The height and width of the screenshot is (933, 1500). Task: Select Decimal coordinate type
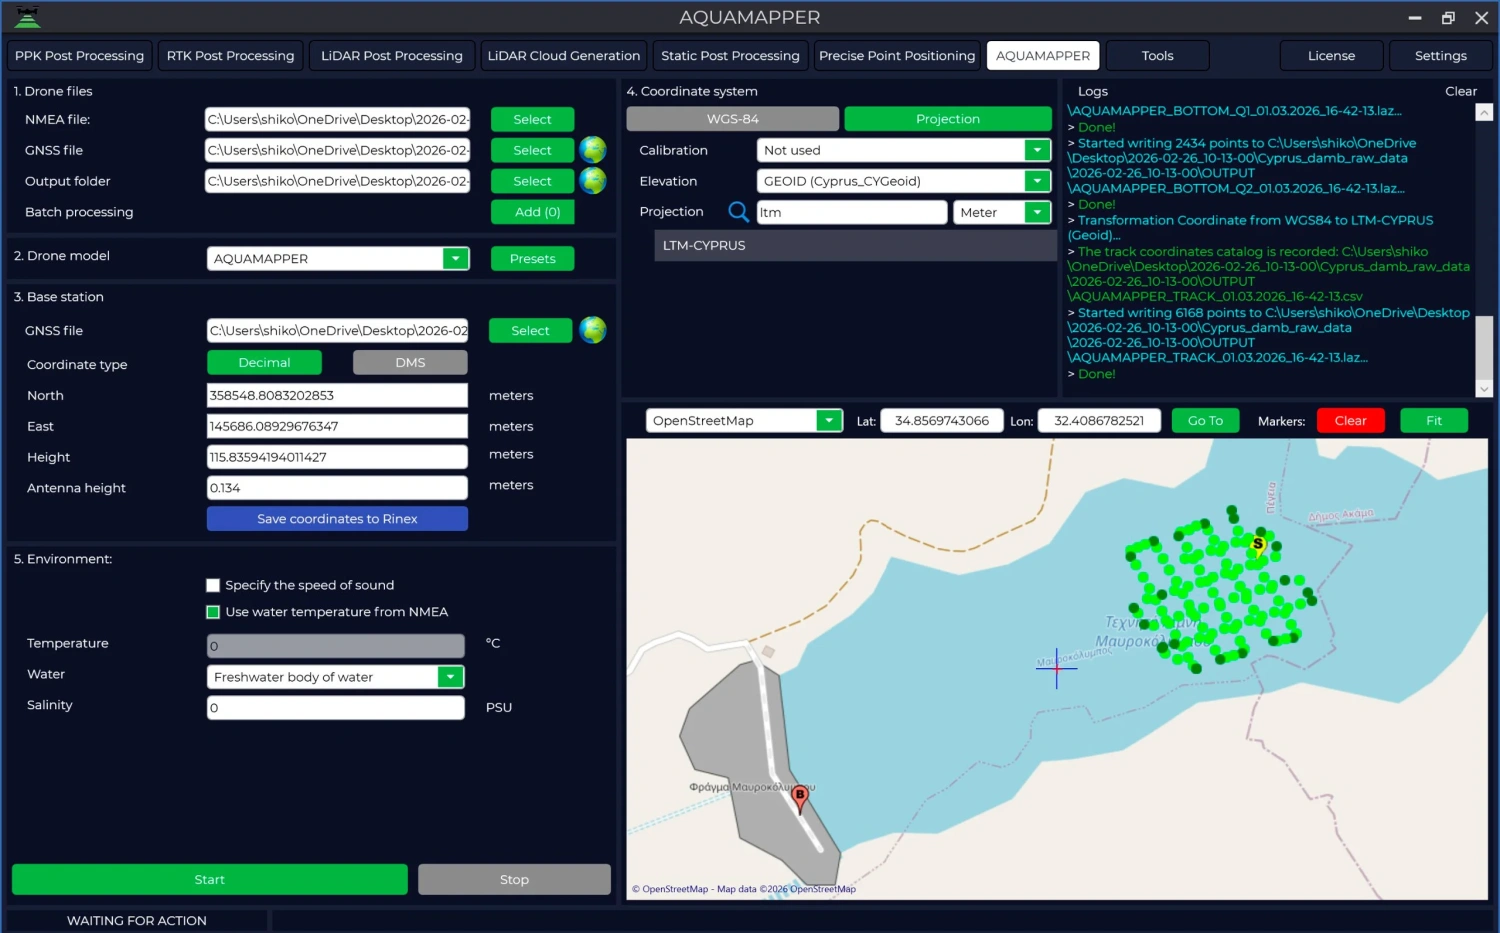(x=264, y=362)
